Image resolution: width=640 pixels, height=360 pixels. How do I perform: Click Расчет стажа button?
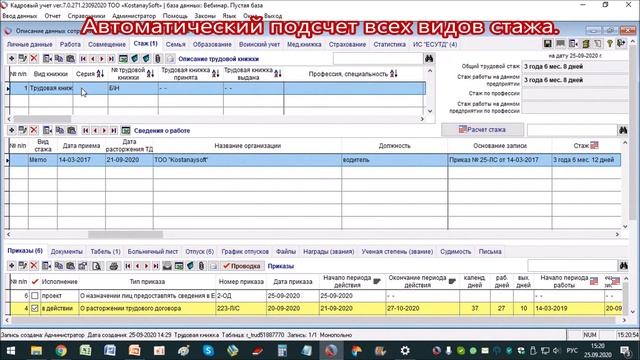coord(482,129)
